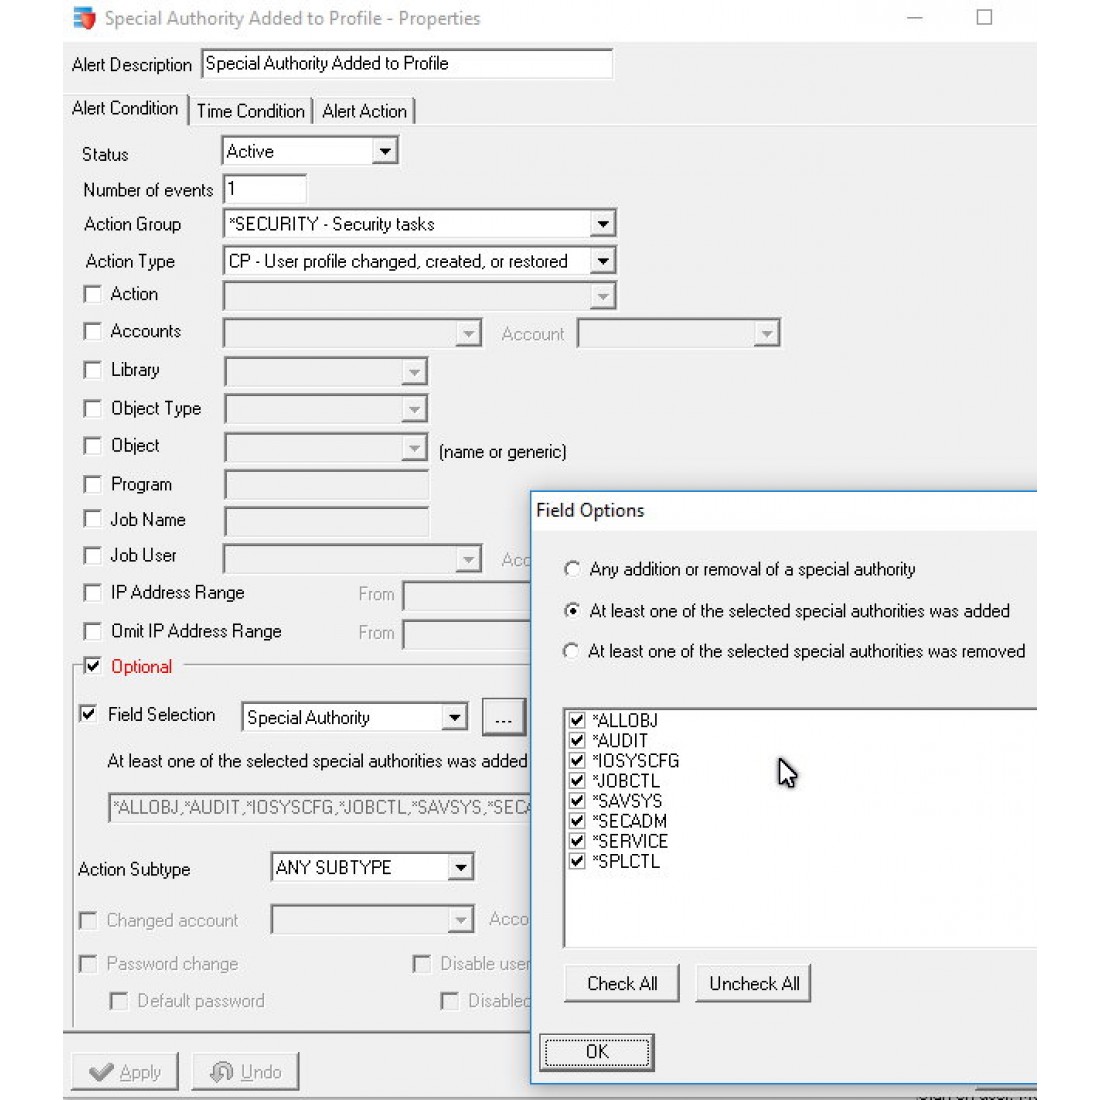The height and width of the screenshot is (1100, 1100).
Task: Uncheck the Optional checkbox
Action: pos(93,665)
